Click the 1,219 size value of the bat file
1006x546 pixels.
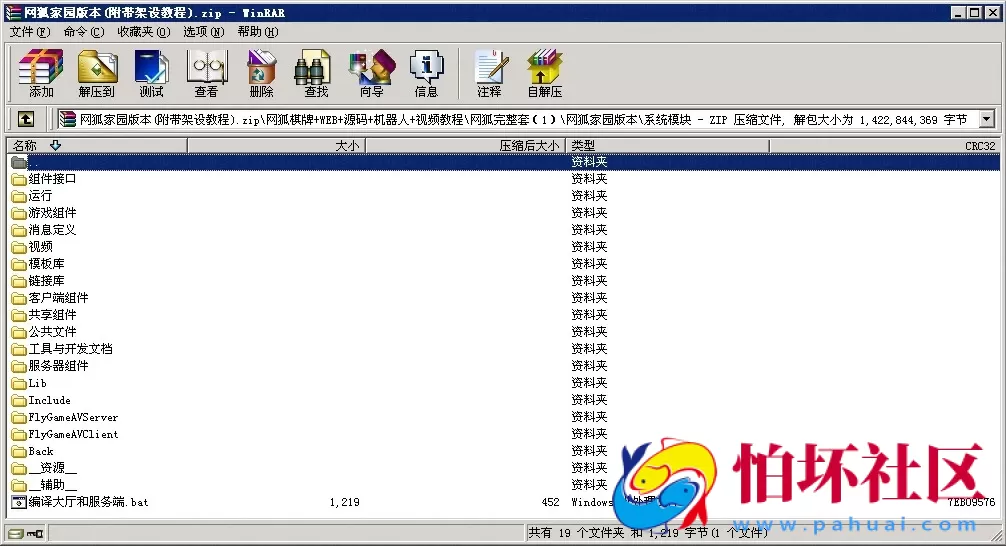coord(345,502)
